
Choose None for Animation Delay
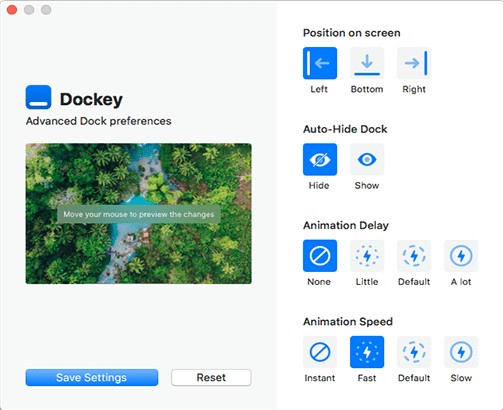point(320,256)
